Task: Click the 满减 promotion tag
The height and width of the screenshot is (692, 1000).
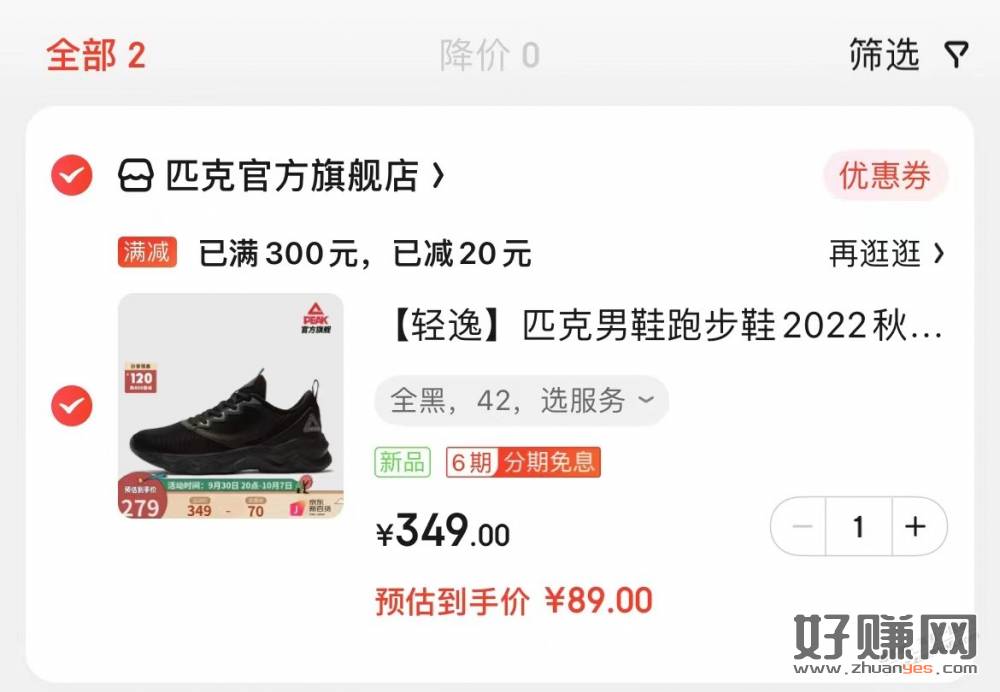Action: 147,252
